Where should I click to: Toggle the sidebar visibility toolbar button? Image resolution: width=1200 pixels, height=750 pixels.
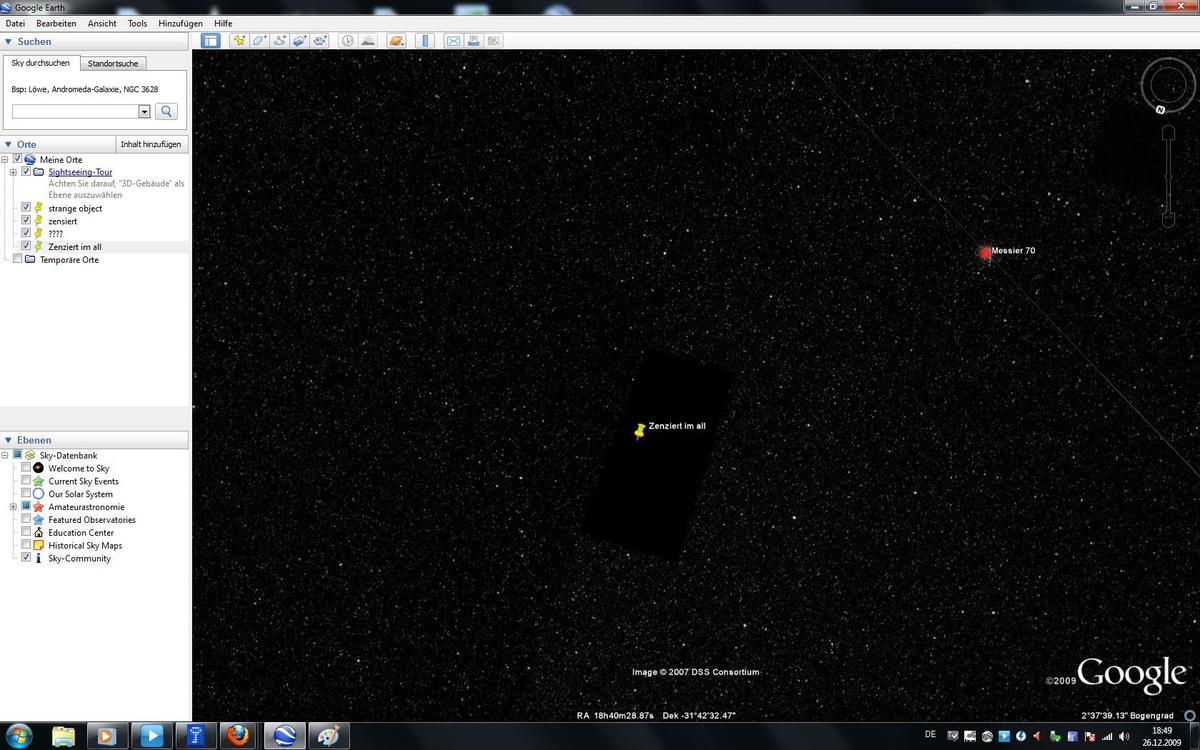click(211, 41)
